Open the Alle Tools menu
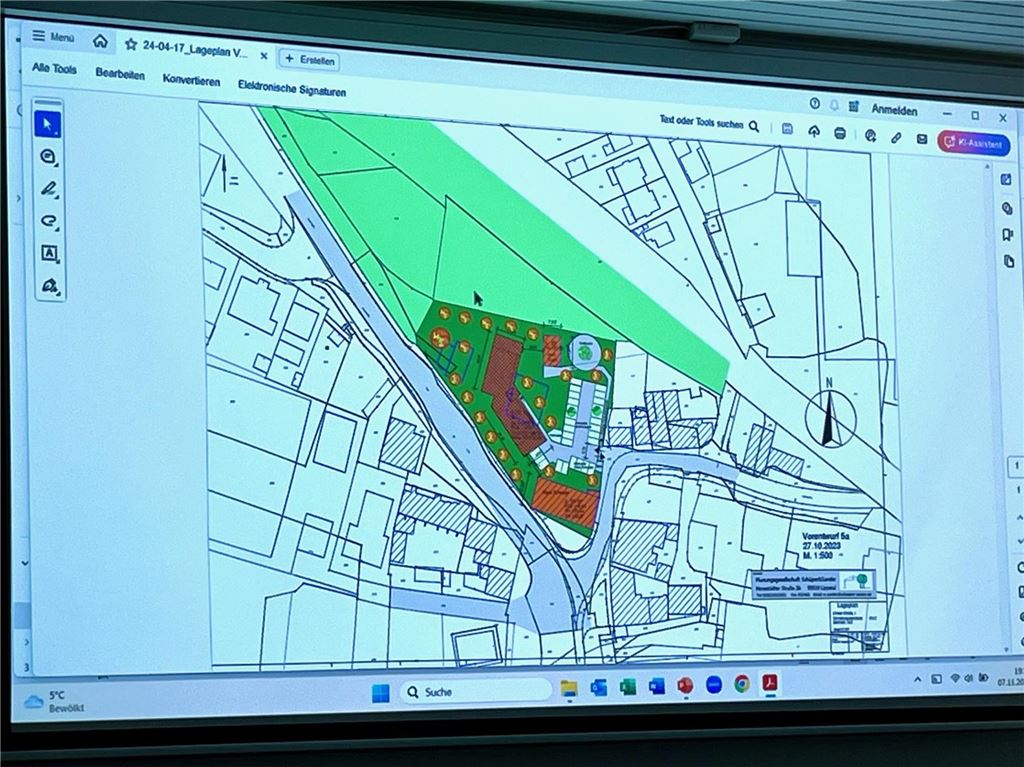The image size is (1024, 767). (54, 68)
